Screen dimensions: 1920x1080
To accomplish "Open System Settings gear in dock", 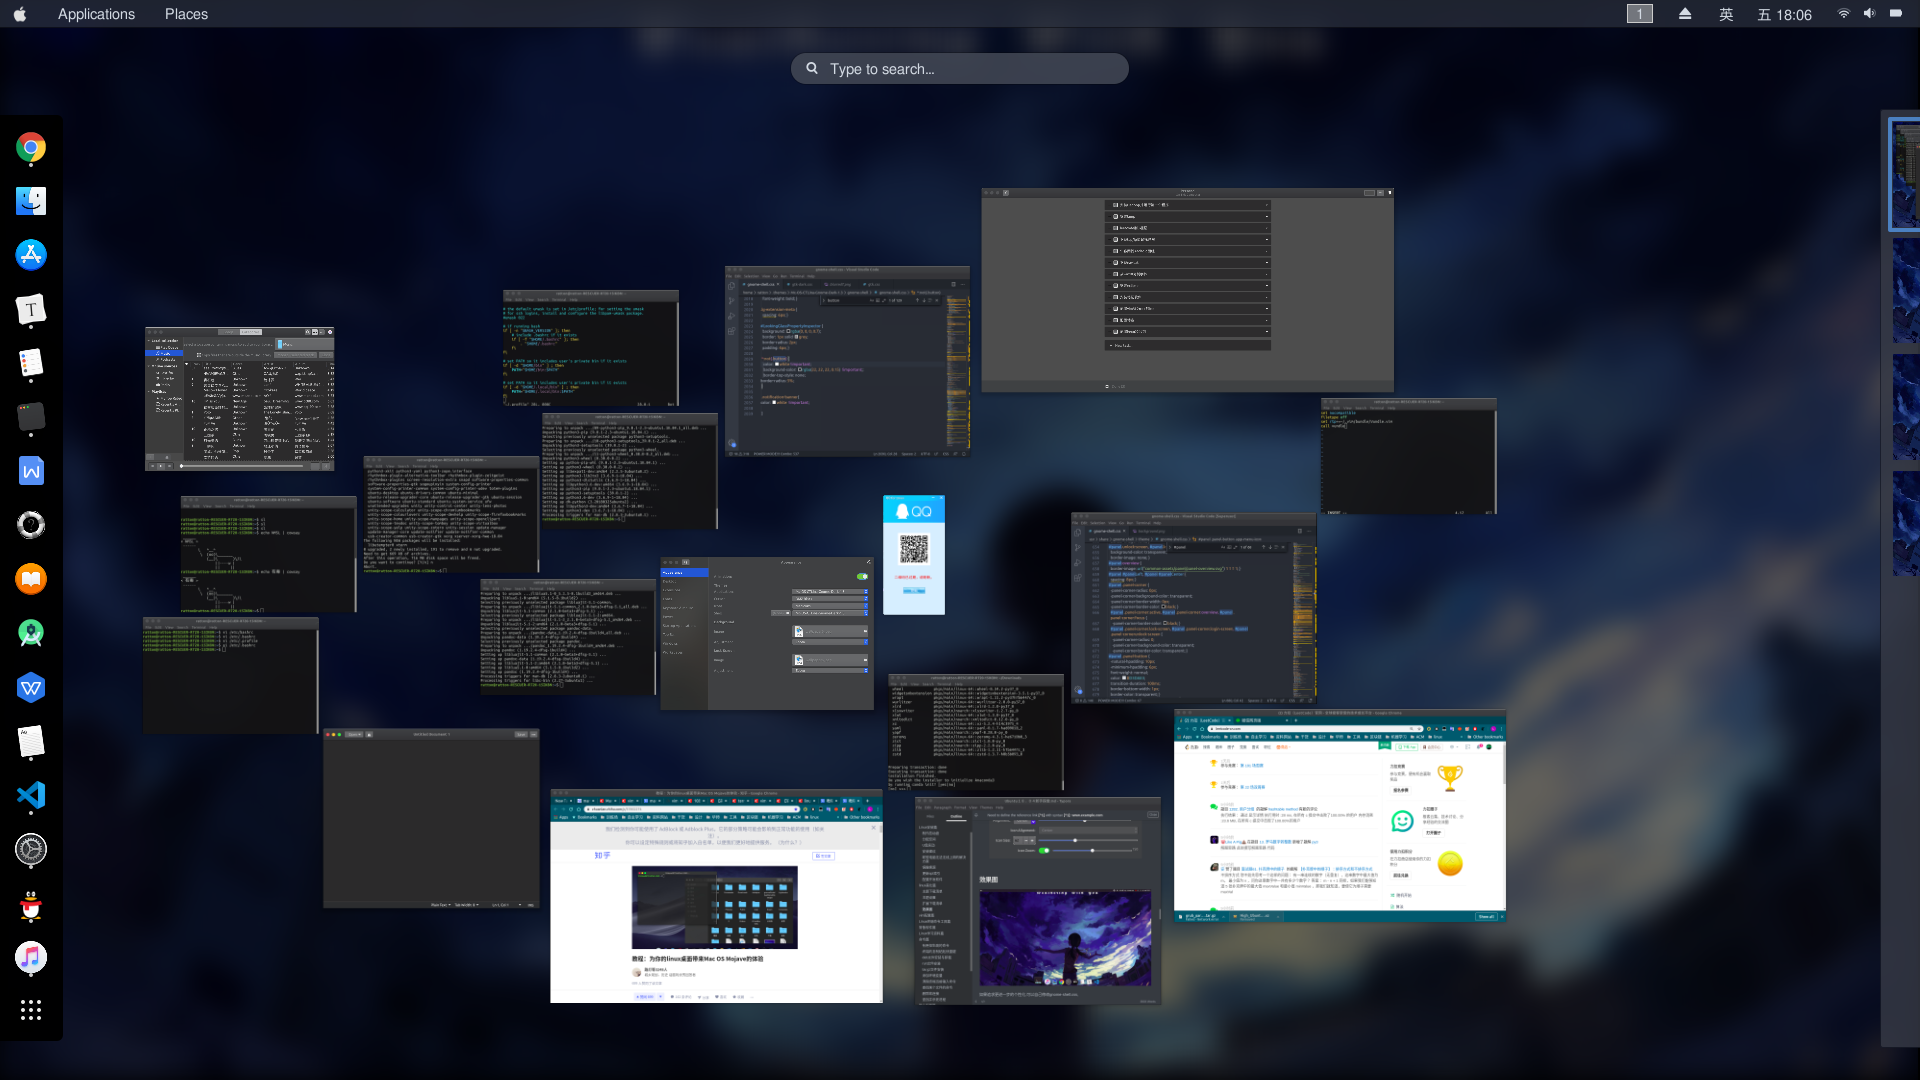I will (x=31, y=849).
